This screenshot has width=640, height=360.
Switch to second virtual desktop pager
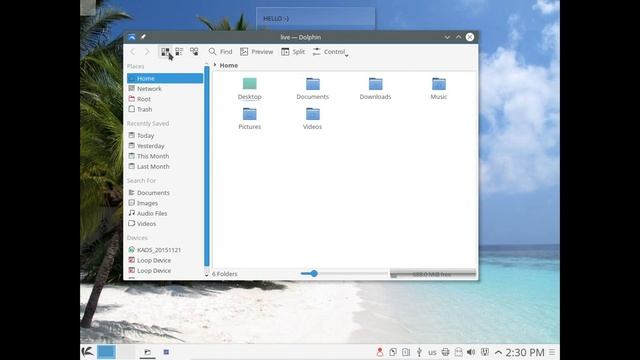pos(126,352)
